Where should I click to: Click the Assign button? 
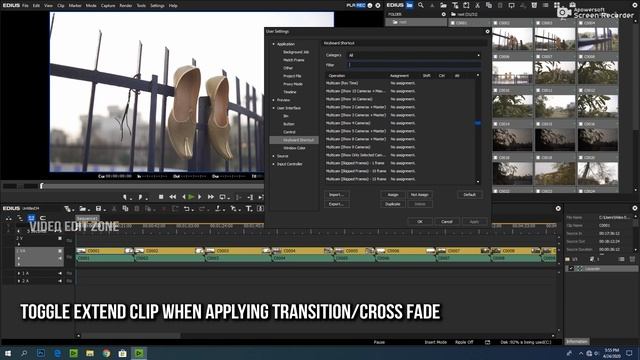[x=393, y=195]
